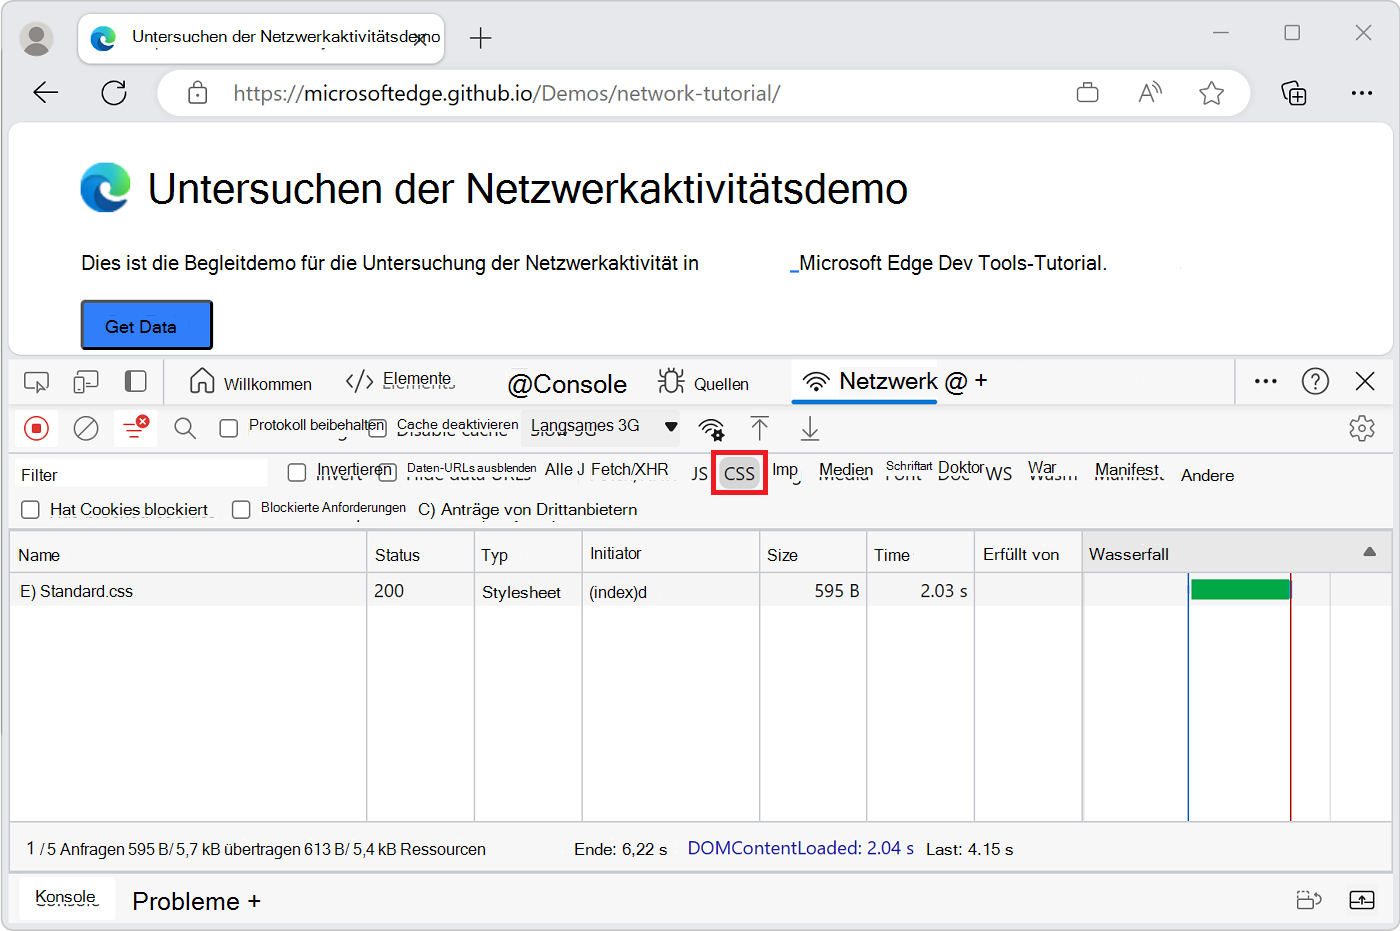
Task: Stop recording the network log
Action: (x=36, y=428)
